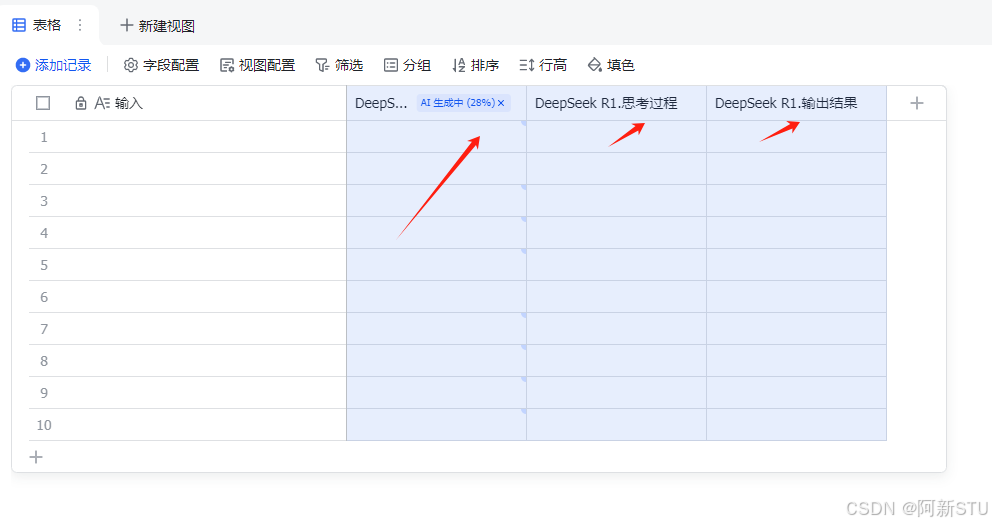
Task: Tick the select-all checkbox in header
Action: [x=43, y=103]
